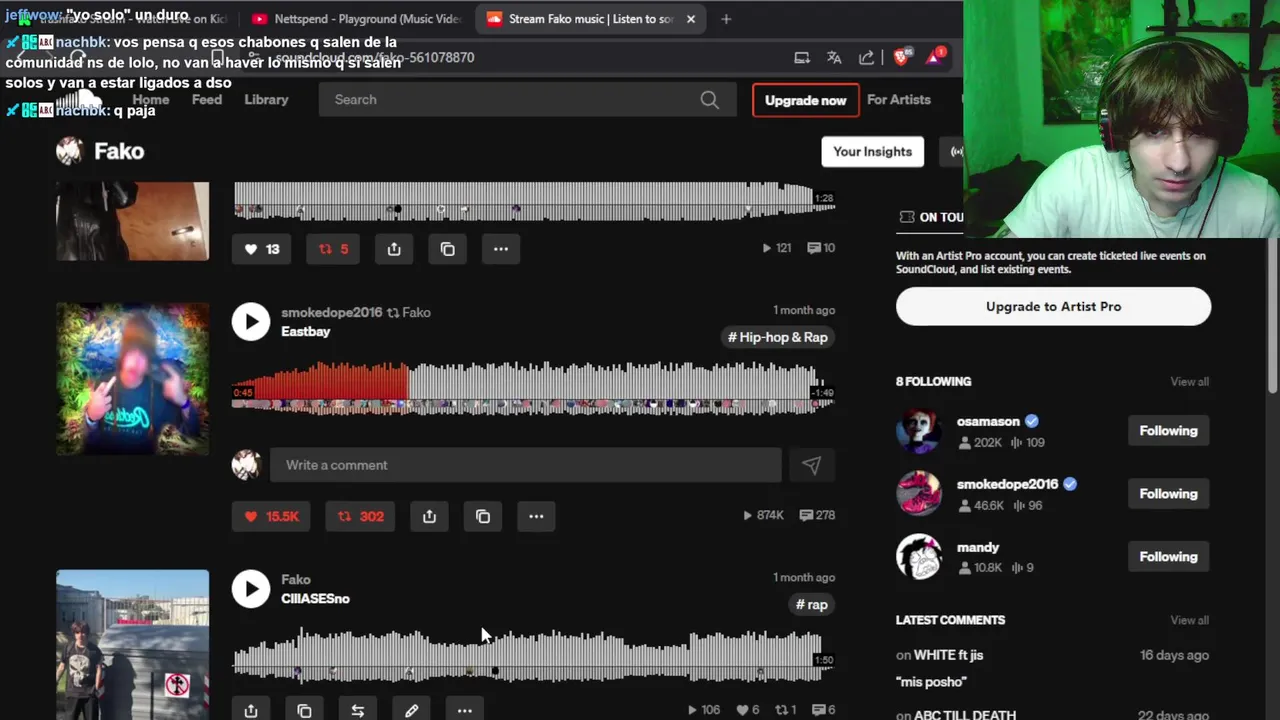
Task: Open comments count 10 on top track
Action: (821, 248)
